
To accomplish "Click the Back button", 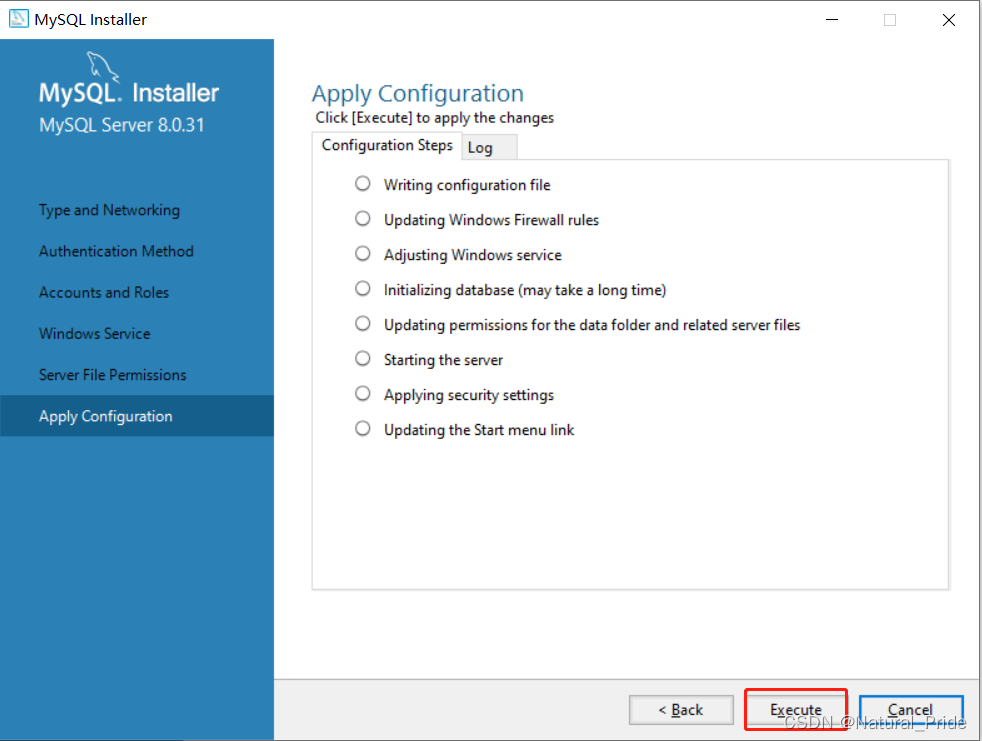I will (x=681, y=710).
